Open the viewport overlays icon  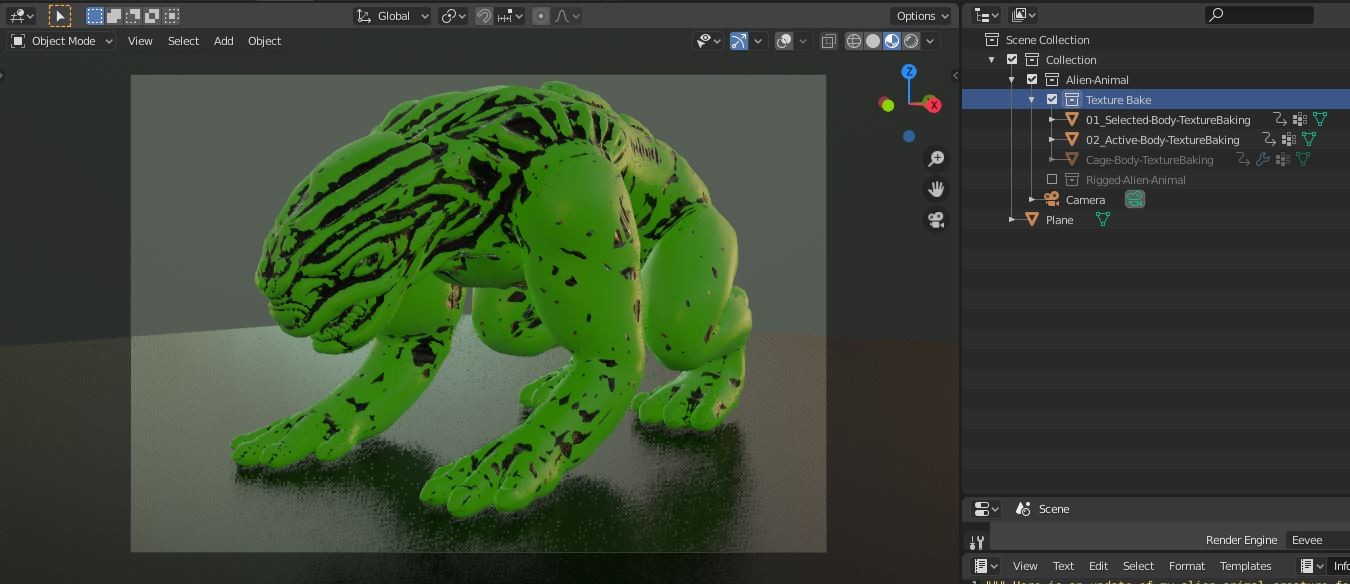[783, 41]
